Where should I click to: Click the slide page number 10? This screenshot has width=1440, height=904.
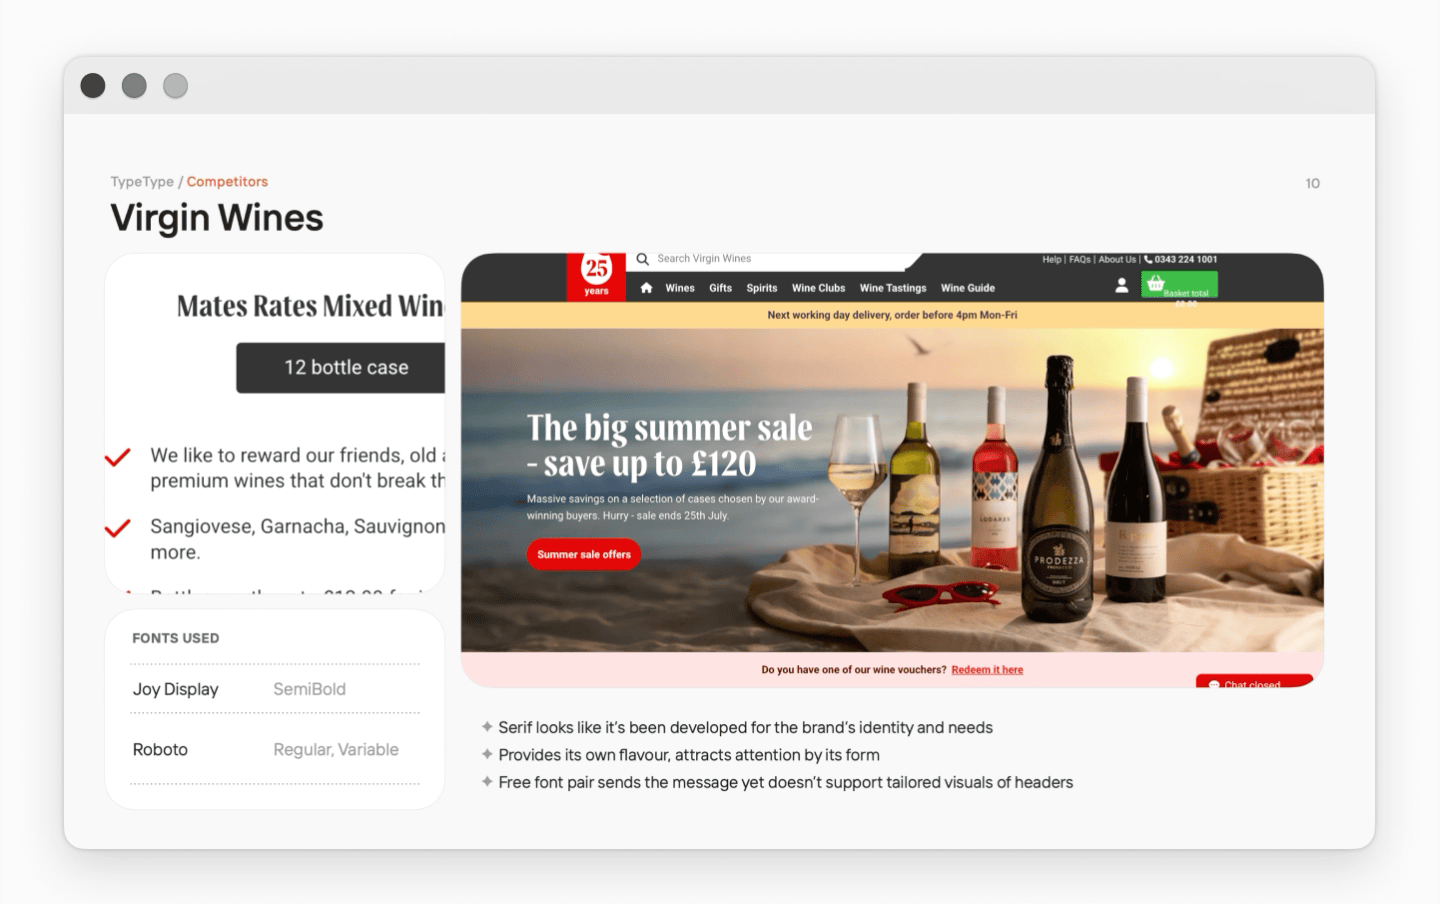point(1312,183)
